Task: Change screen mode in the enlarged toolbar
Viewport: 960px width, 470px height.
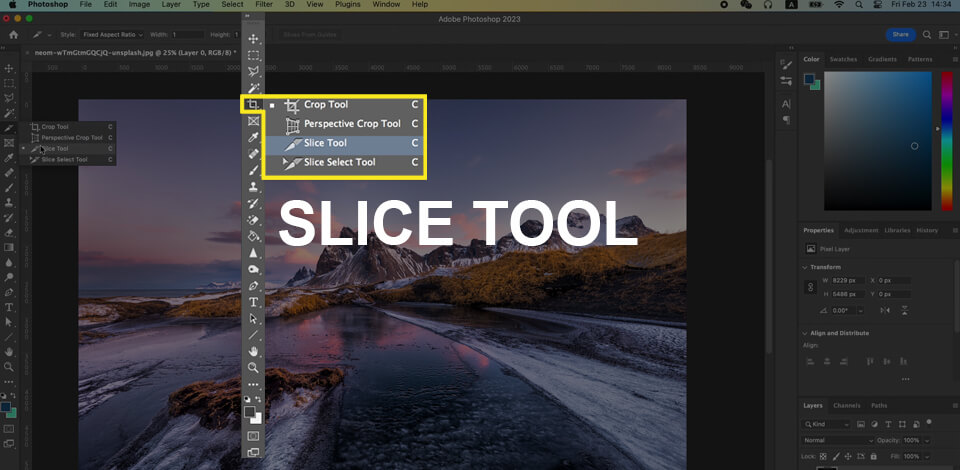Action: pyautogui.click(x=253, y=452)
